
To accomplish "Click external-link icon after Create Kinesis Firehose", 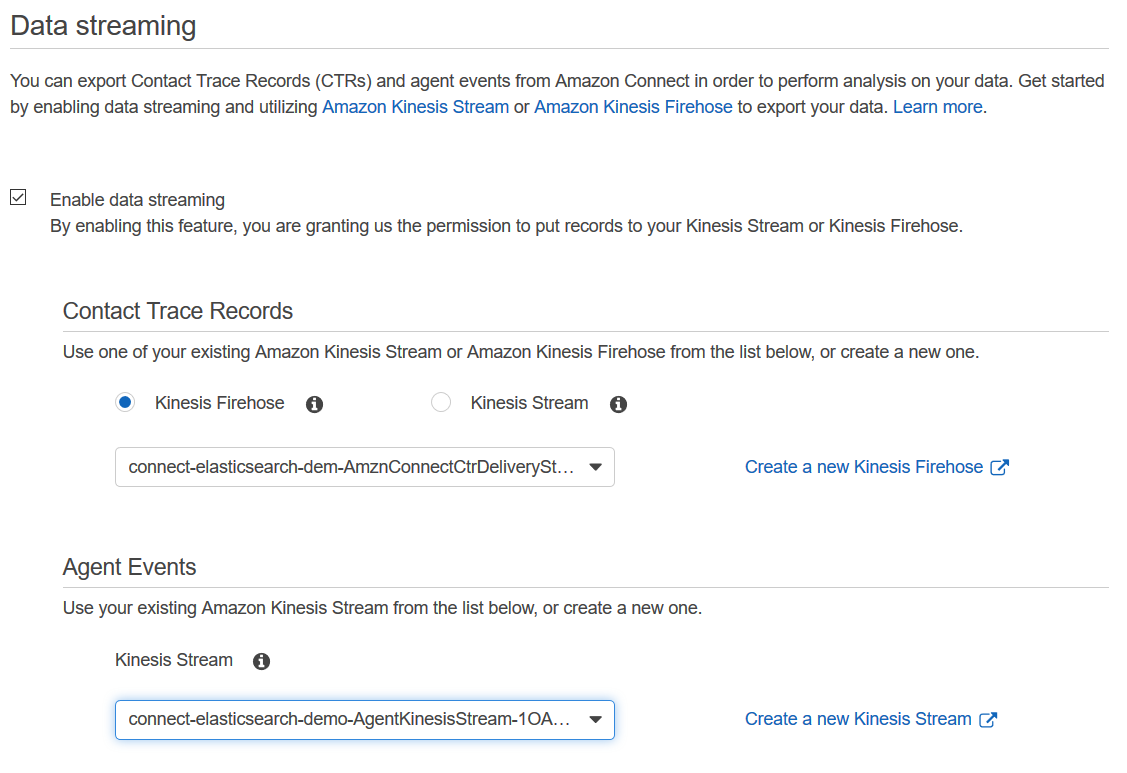I will 999,467.
